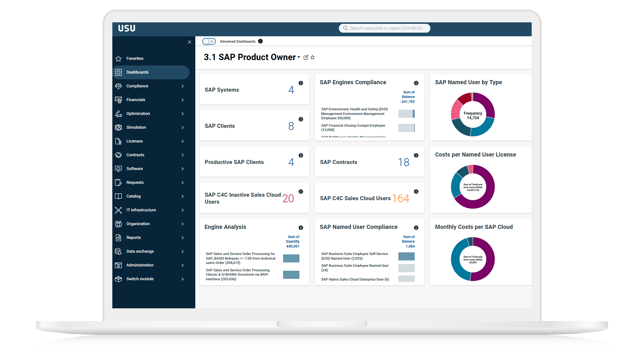Click info icon on SAP Named User Compliance

pyautogui.click(x=416, y=228)
